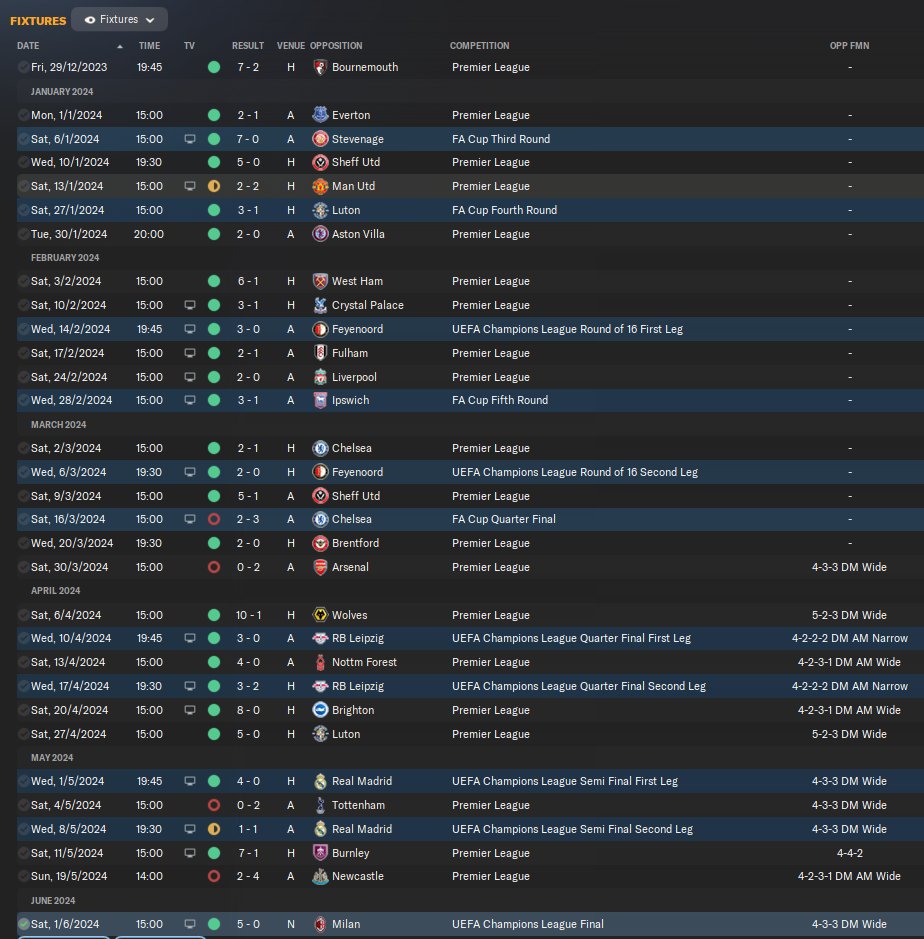Open the Sheff Utd team link on 10/1/2024
The width and height of the screenshot is (924, 939).
click(x=356, y=162)
